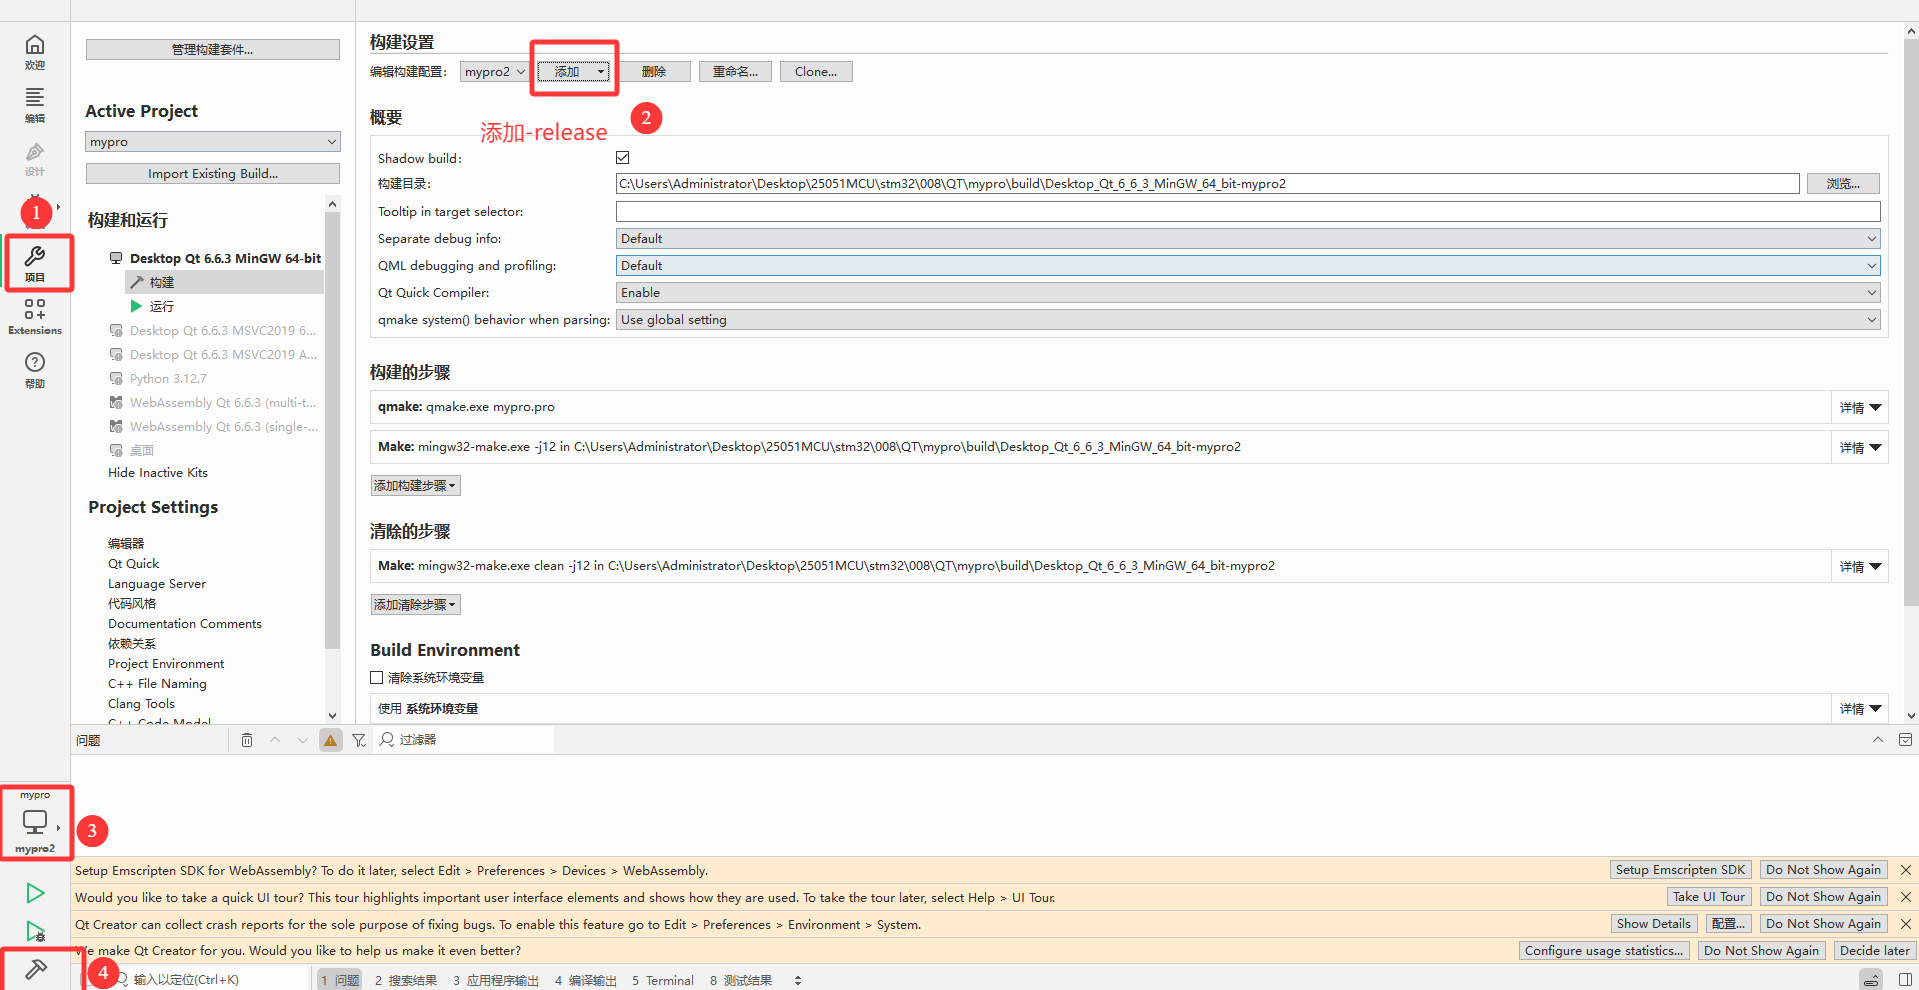Open the Active Project mypro dropdown
The height and width of the screenshot is (990, 1919).
pyautogui.click(x=213, y=142)
